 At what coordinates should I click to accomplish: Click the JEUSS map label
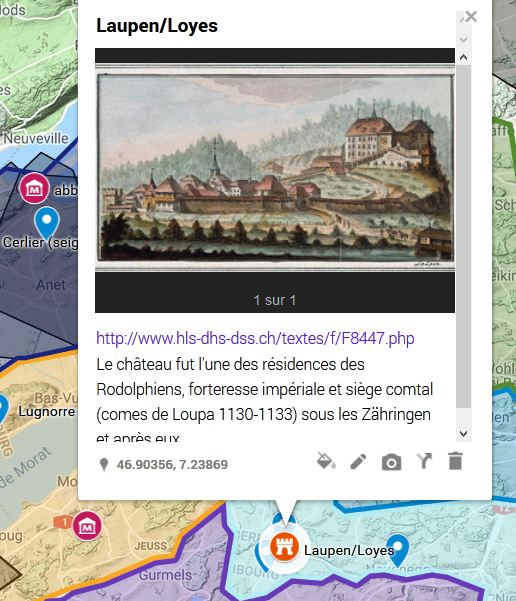[150, 546]
